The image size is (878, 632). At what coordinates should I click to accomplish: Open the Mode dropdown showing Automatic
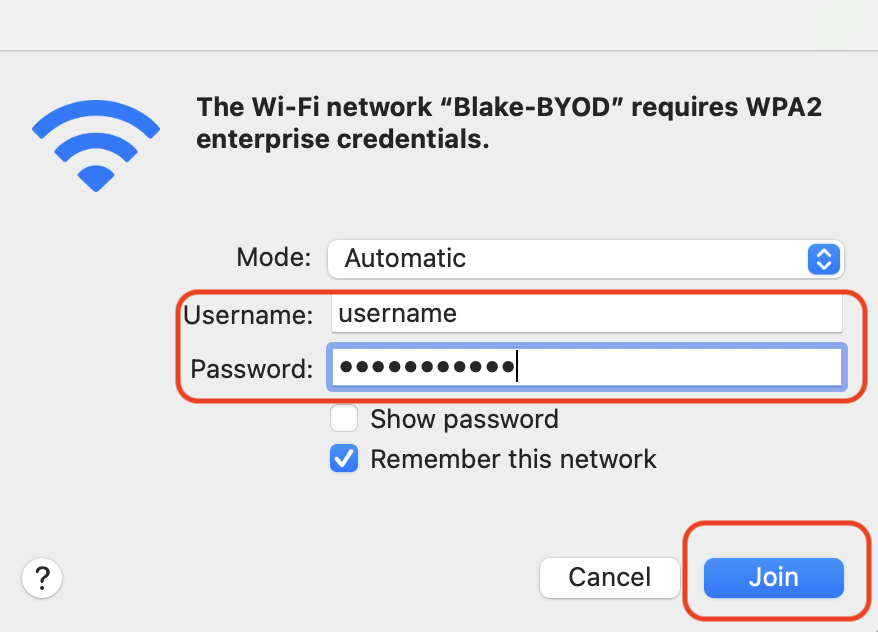point(585,259)
